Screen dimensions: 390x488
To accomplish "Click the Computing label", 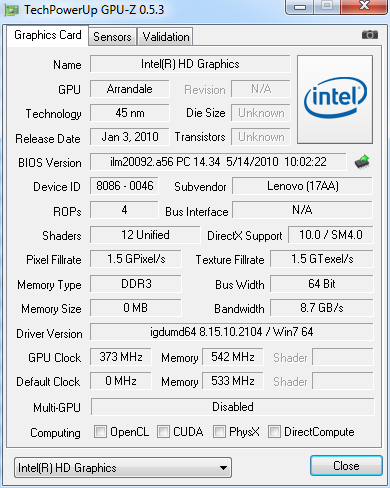I will 55,433.
